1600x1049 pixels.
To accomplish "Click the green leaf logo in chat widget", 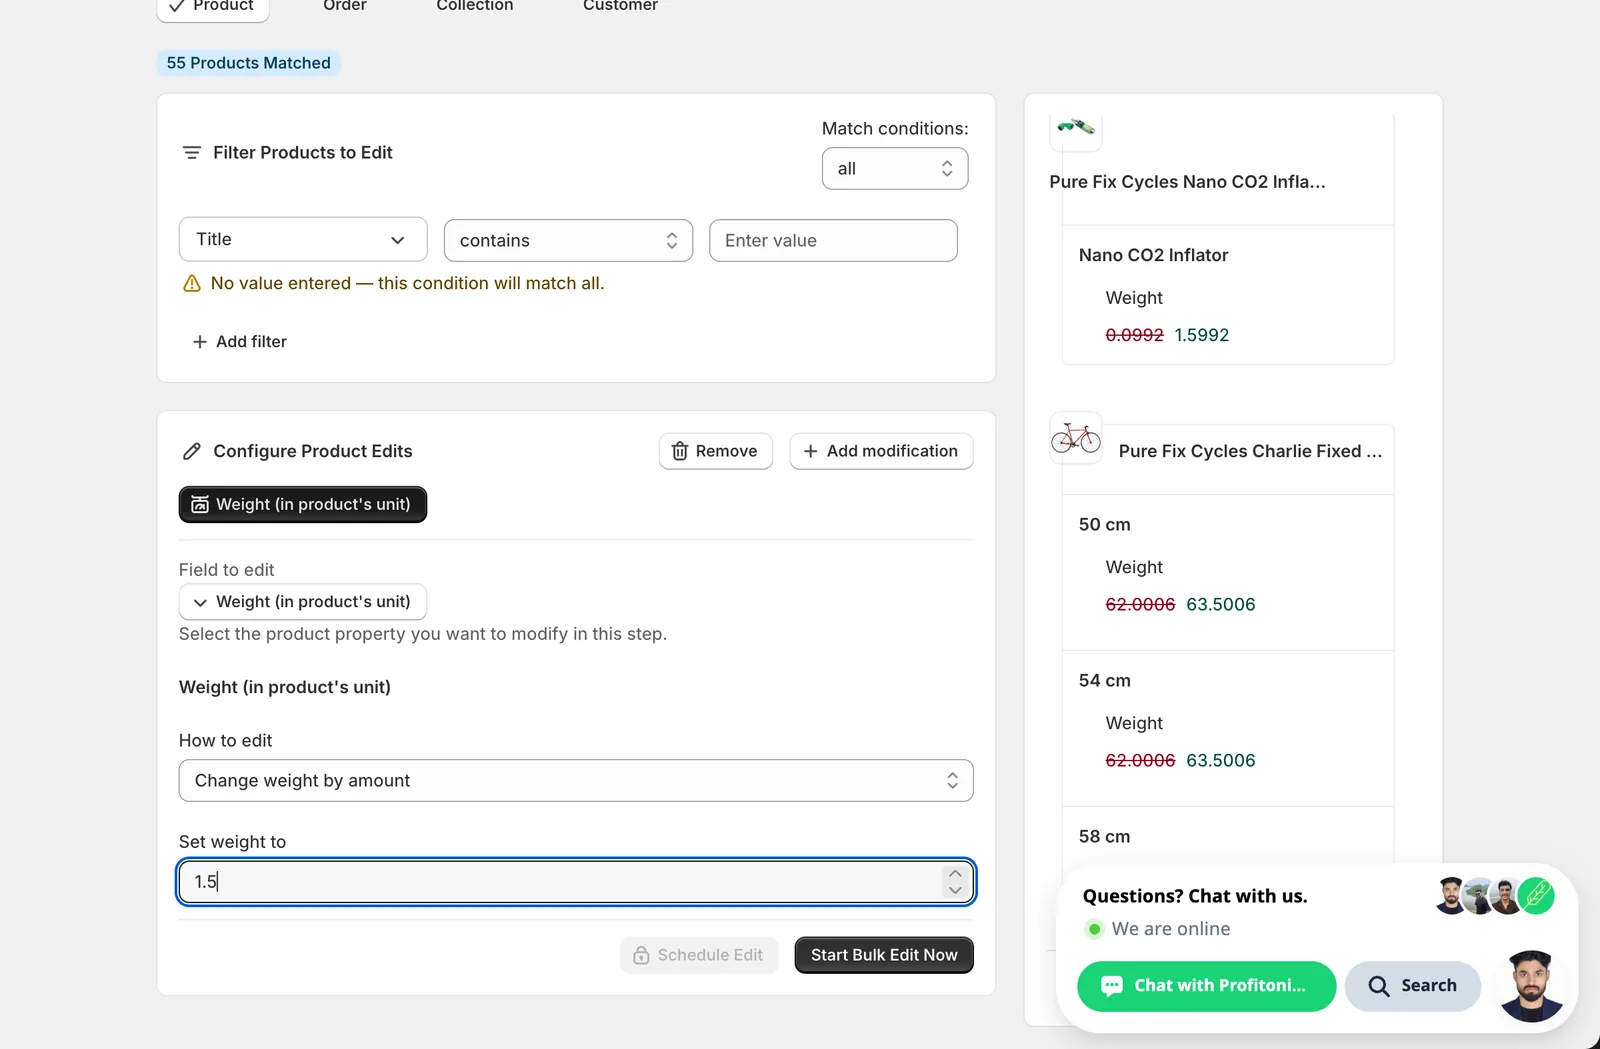I will point(1536,895).
